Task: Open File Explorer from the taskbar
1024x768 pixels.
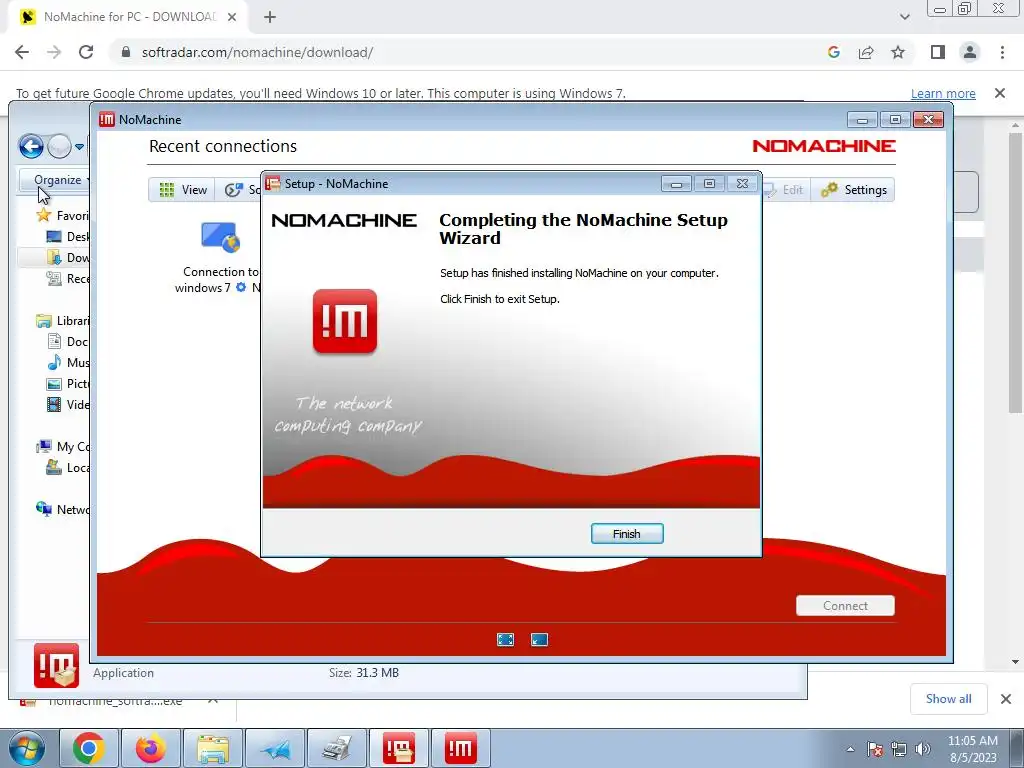Action: pyautogui.click(x=213, y=748)
